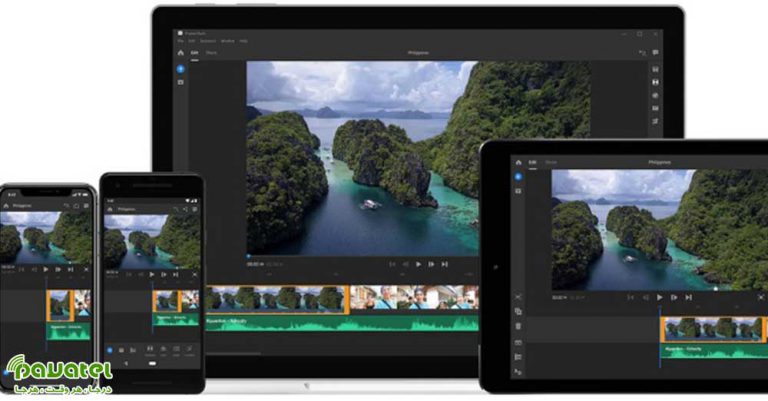This screenshot has height=401, width=768.
Task: Open feedback chat icon at laptop top right
Action: [x=655, y=52]
